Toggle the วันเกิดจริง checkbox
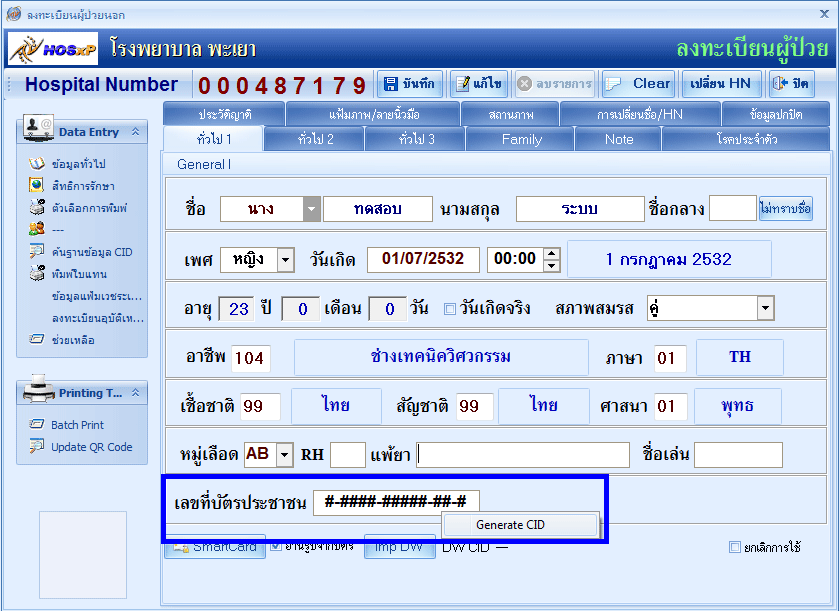 pyautogui.click(x=450, y=308)
